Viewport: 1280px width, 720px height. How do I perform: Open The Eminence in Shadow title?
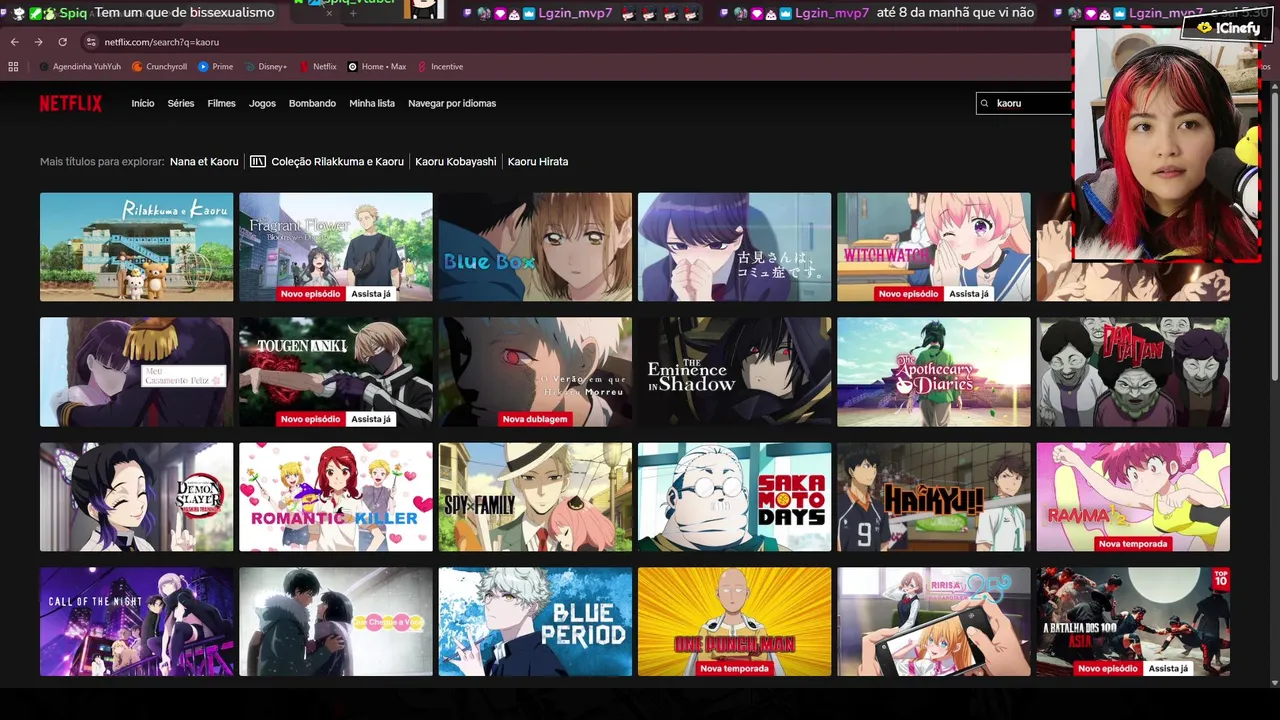(735, 372)
